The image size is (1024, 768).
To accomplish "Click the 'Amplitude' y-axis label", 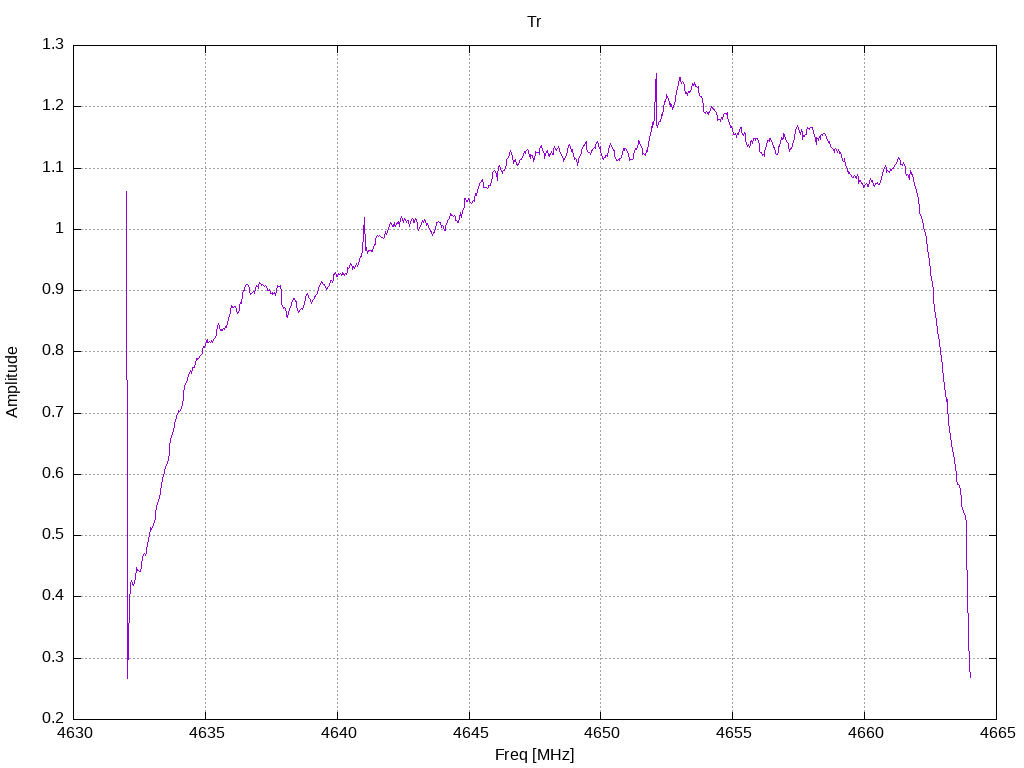I will 12,382.
